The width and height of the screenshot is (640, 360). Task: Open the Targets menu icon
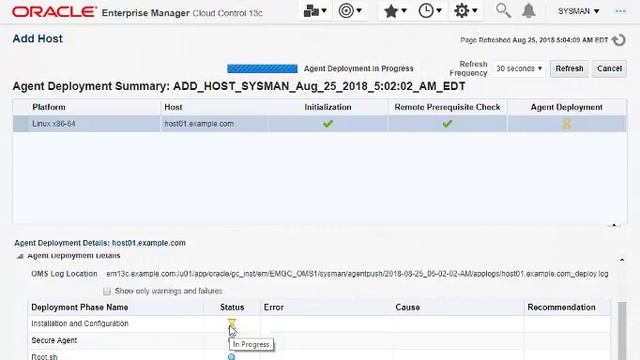[350, 11]
